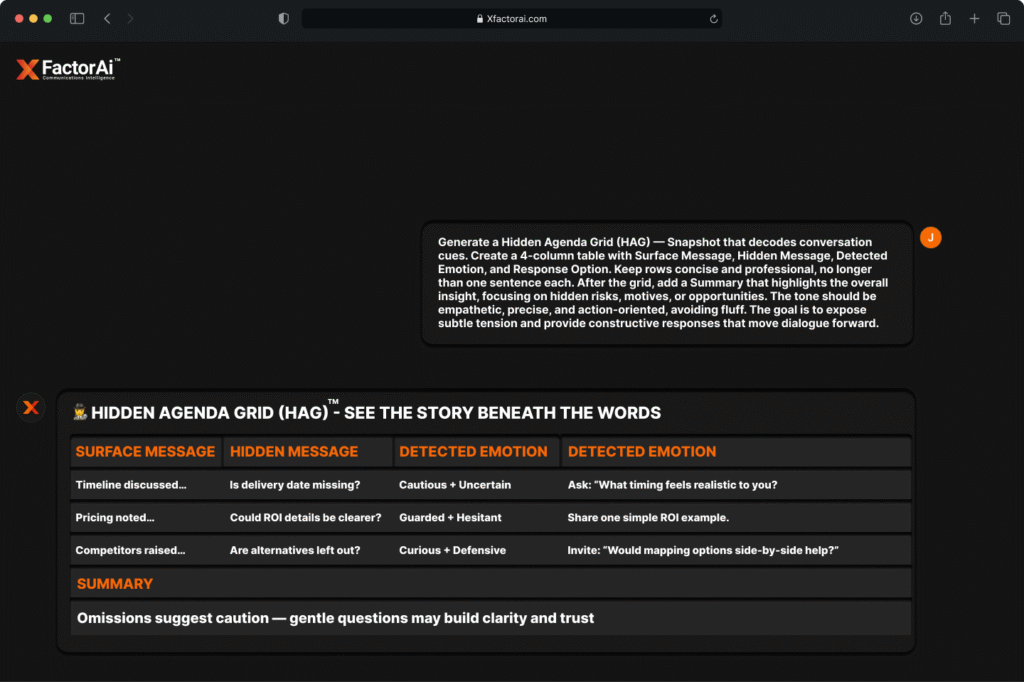1024x682 pixels.
Task: Click the Summary section heading
Action: (x=115, y=584)
